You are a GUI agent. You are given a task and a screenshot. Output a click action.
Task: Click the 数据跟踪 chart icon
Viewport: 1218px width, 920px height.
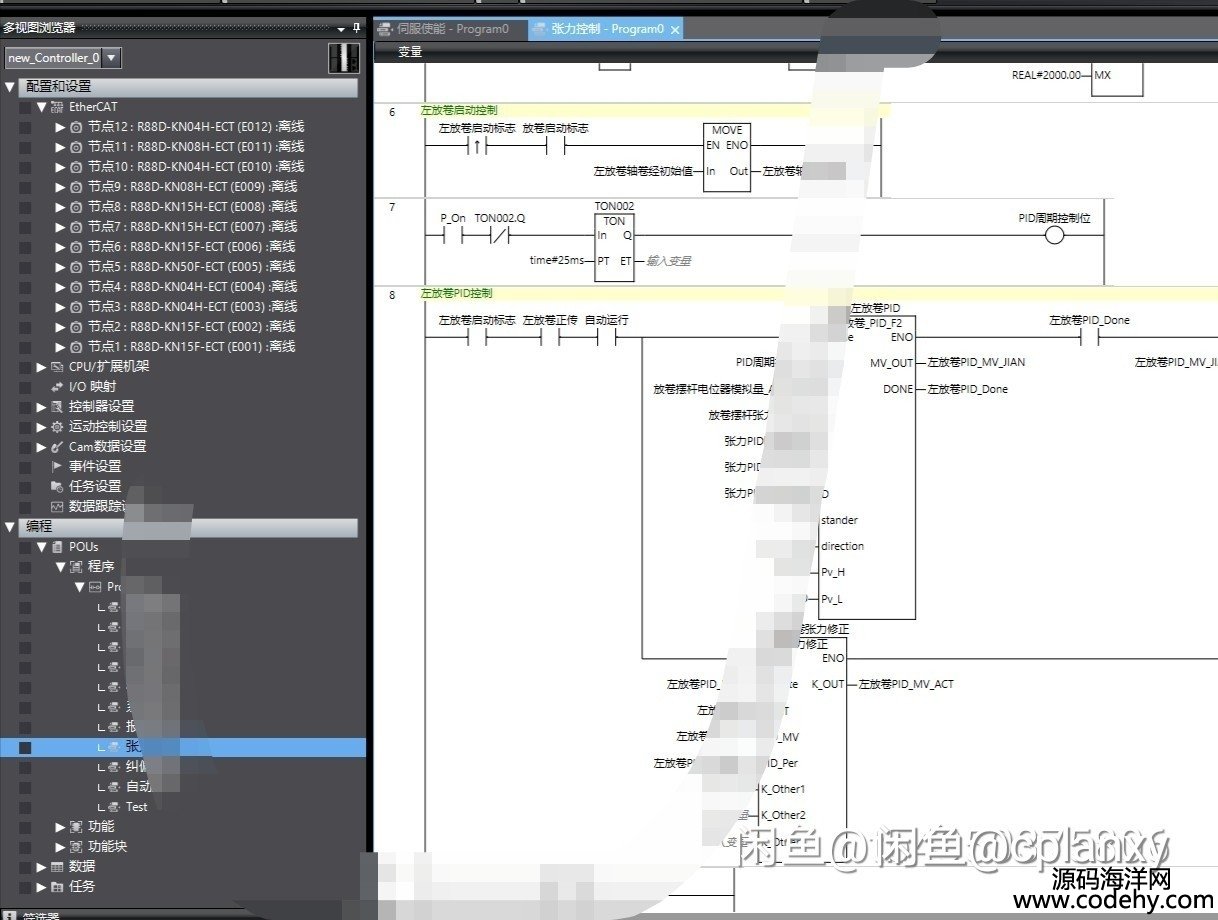click(x=57, y=507)
